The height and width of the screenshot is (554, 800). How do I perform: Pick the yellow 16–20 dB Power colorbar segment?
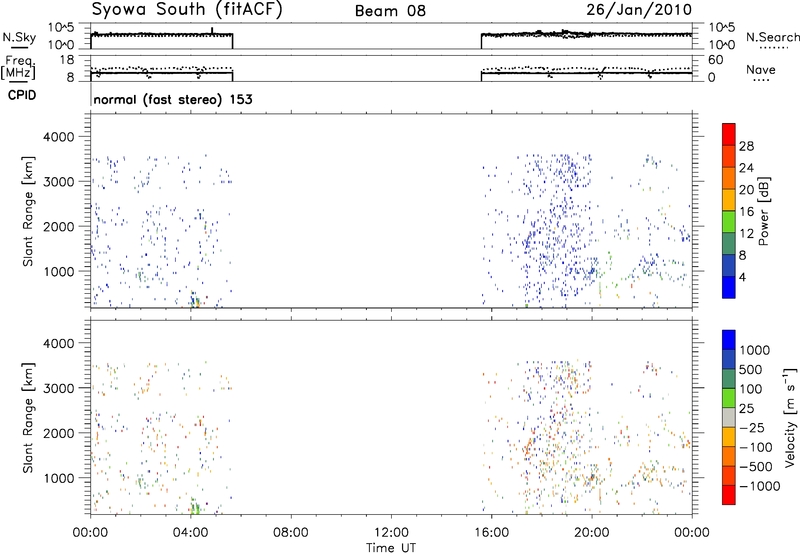[x=729, y=199]
